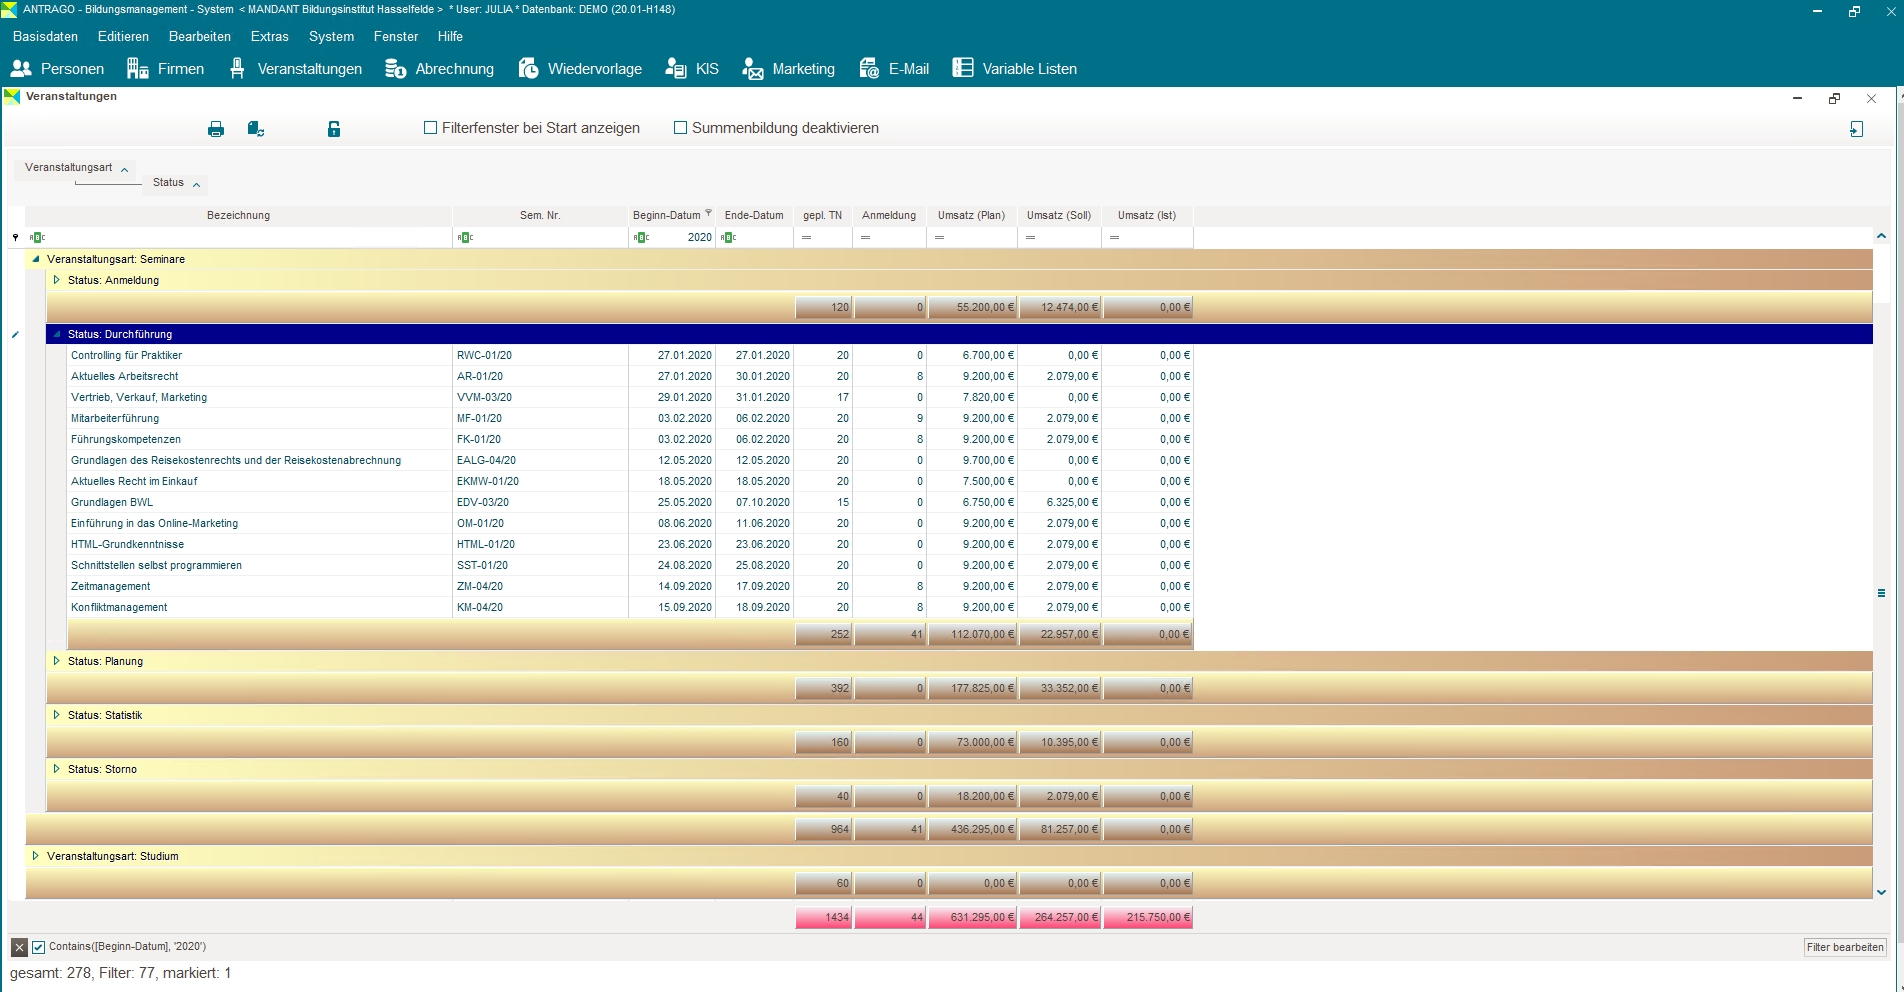1904x992 pixels.
Task: Click the 'Filter bearbeiten' button
Action: click(1844, 947)
